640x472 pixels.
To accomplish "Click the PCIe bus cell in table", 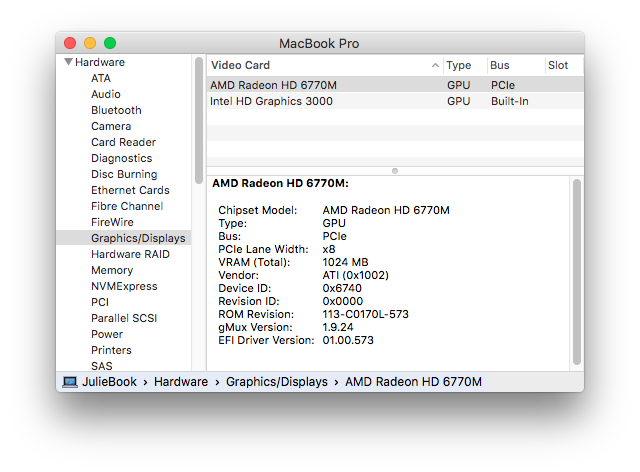I will point(503,85).
